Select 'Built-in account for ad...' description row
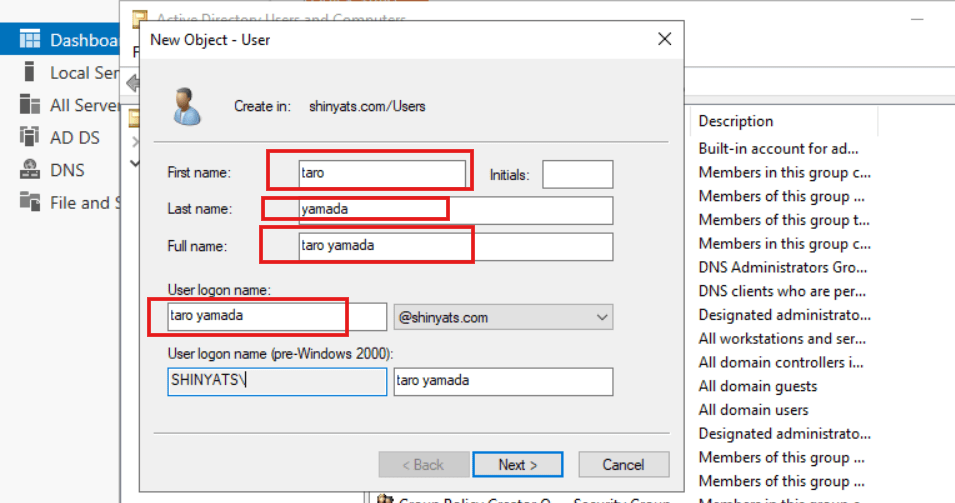Image resolution: width=955 pixels, height=503 pixels. coord(778,149)
